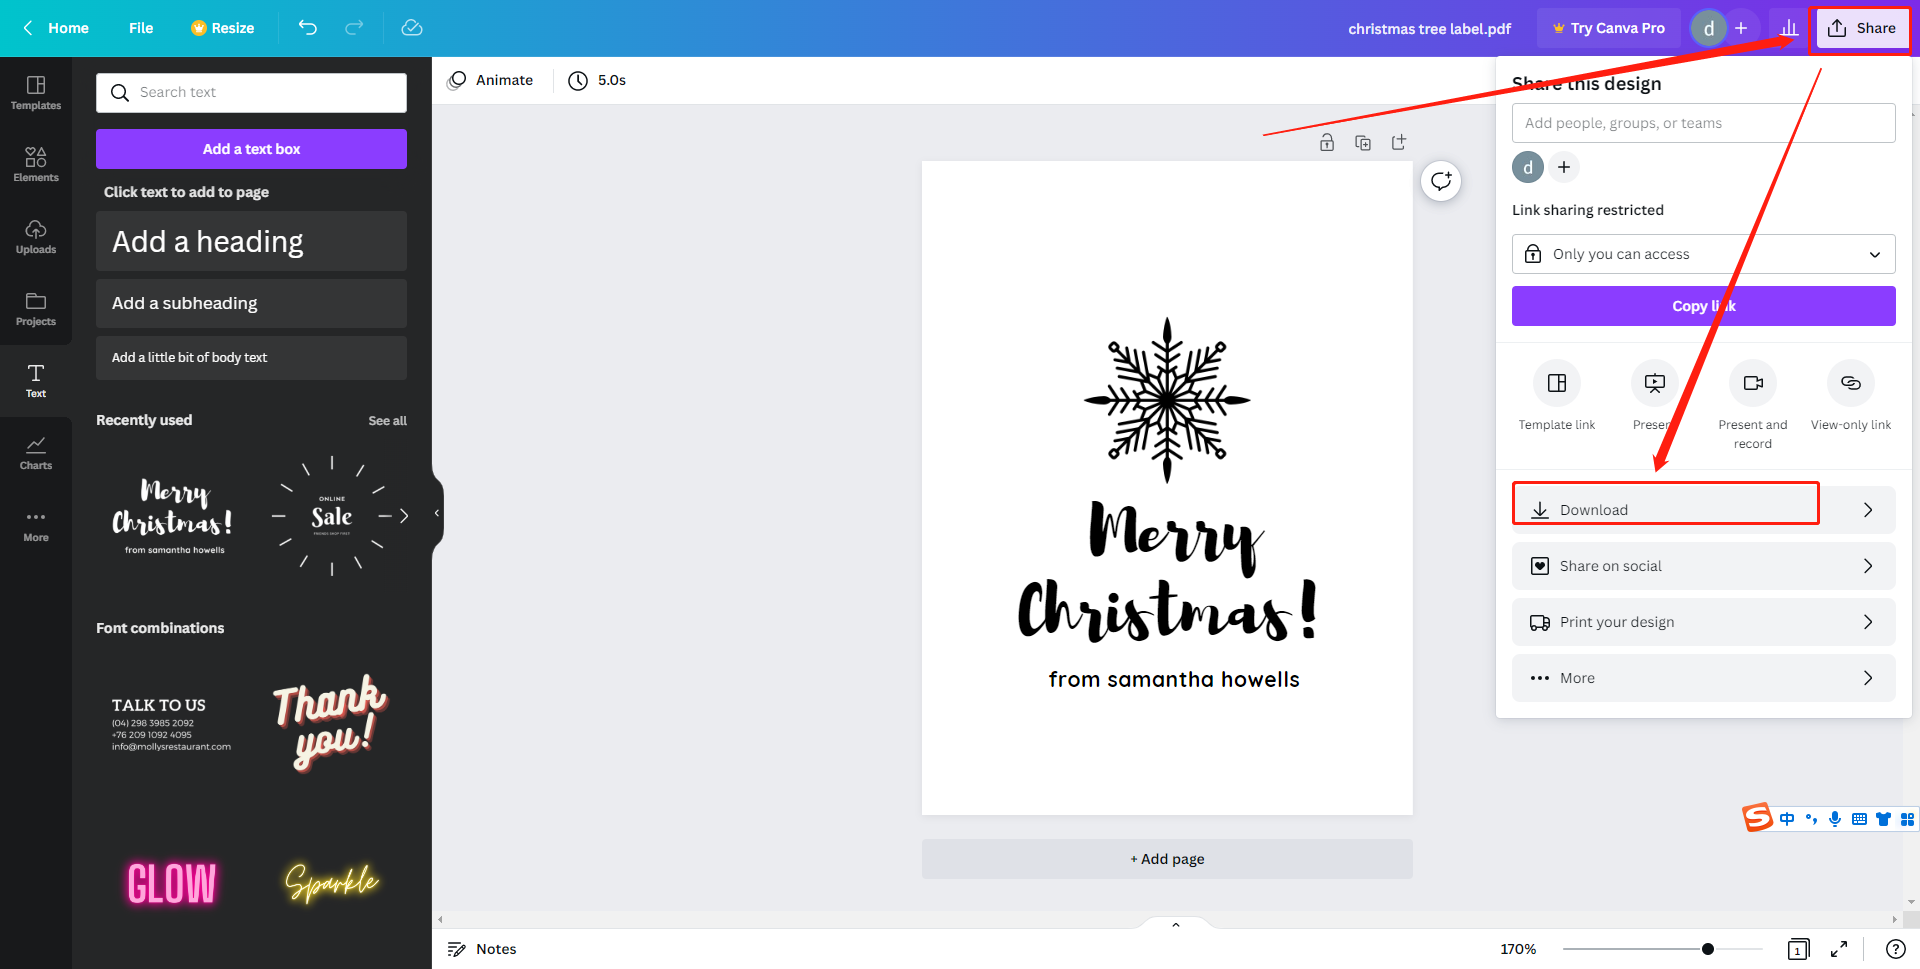
Task: Click the cloud save status icon
Action: [412, 28]
